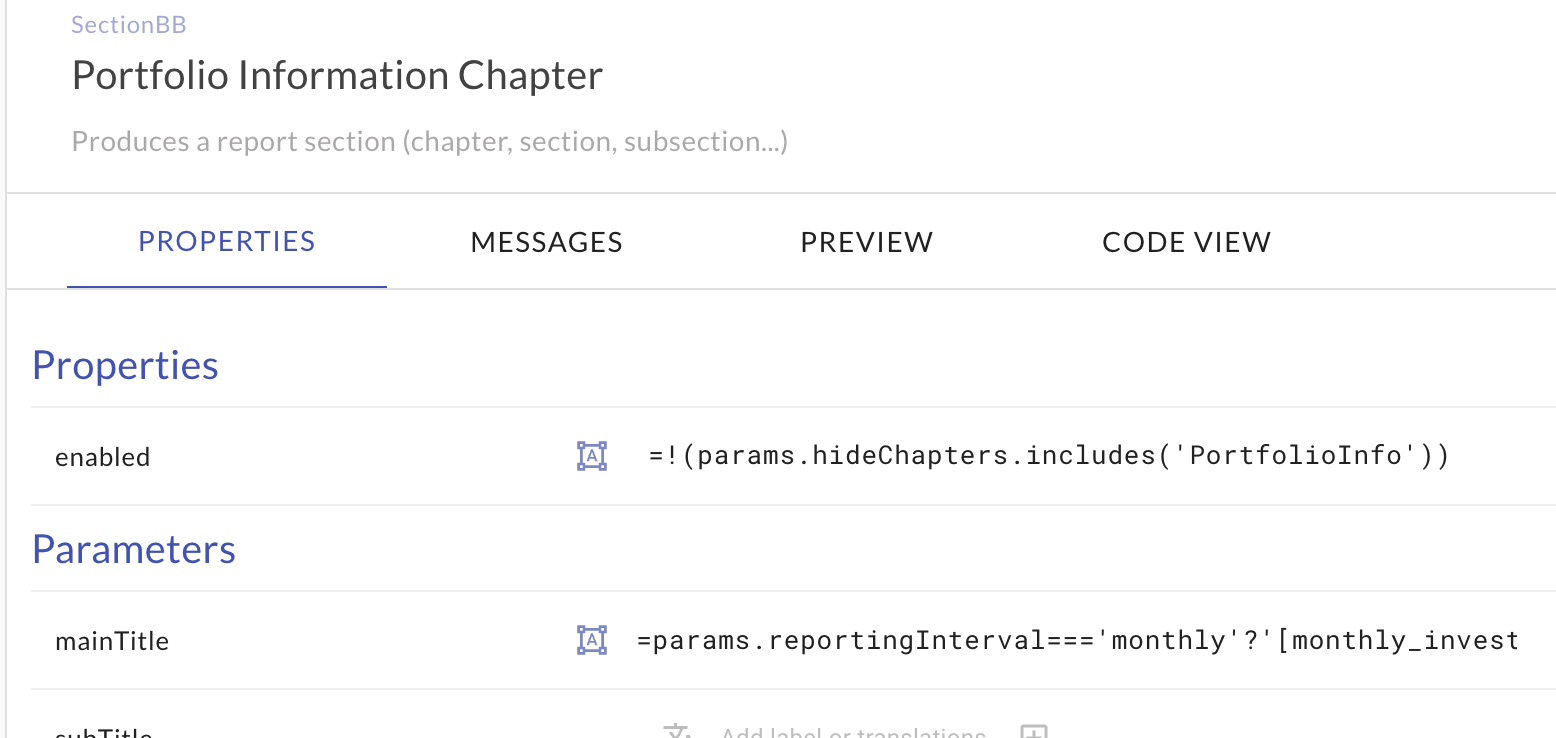Image resolution: width=1556 pixels, height=738 pixels.
Task: Go to the CODE VIEW tab
Action: (x=1186, y=242)
